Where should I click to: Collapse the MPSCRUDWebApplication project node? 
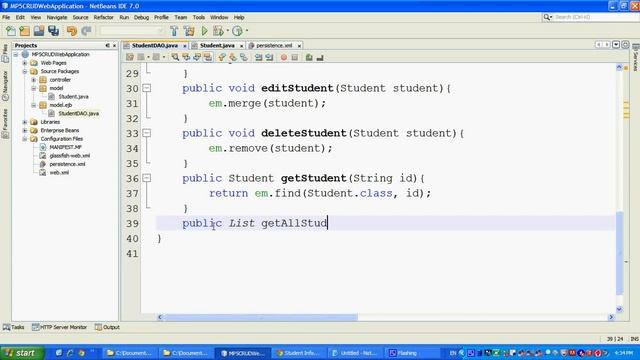16,54
